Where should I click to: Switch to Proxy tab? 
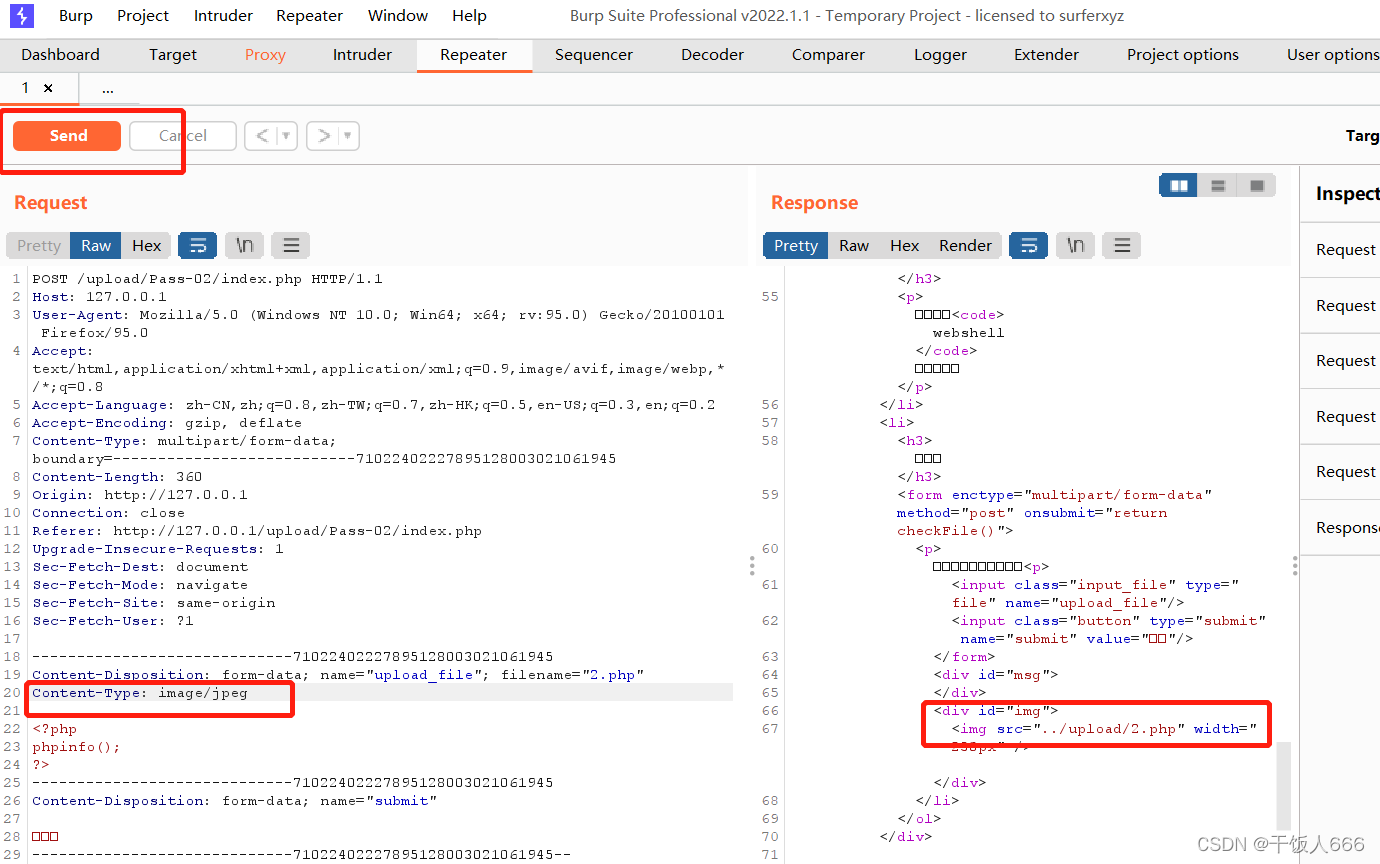pyautogui.click(x=265, y=54)
